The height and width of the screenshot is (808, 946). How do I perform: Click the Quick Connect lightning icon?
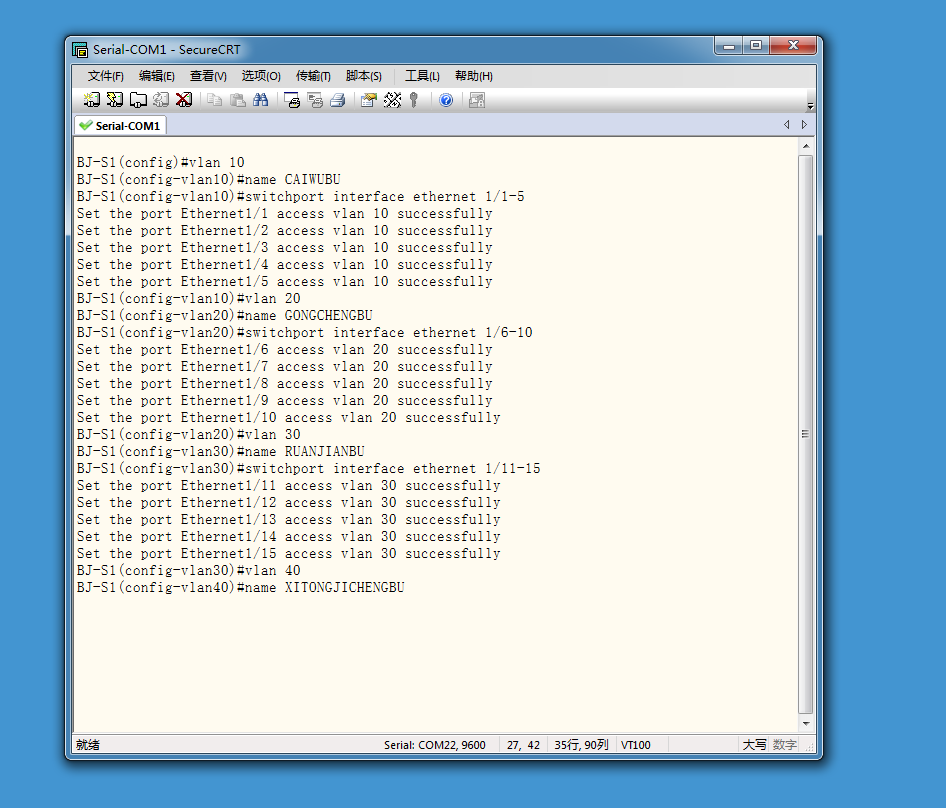[x=115, y=100]
